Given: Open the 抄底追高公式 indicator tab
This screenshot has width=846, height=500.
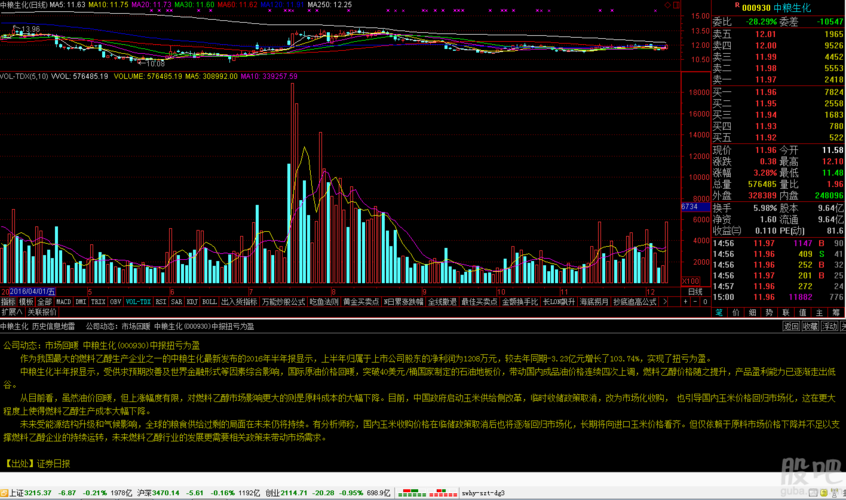Looking at the screenshot, I should coord(634,302).
